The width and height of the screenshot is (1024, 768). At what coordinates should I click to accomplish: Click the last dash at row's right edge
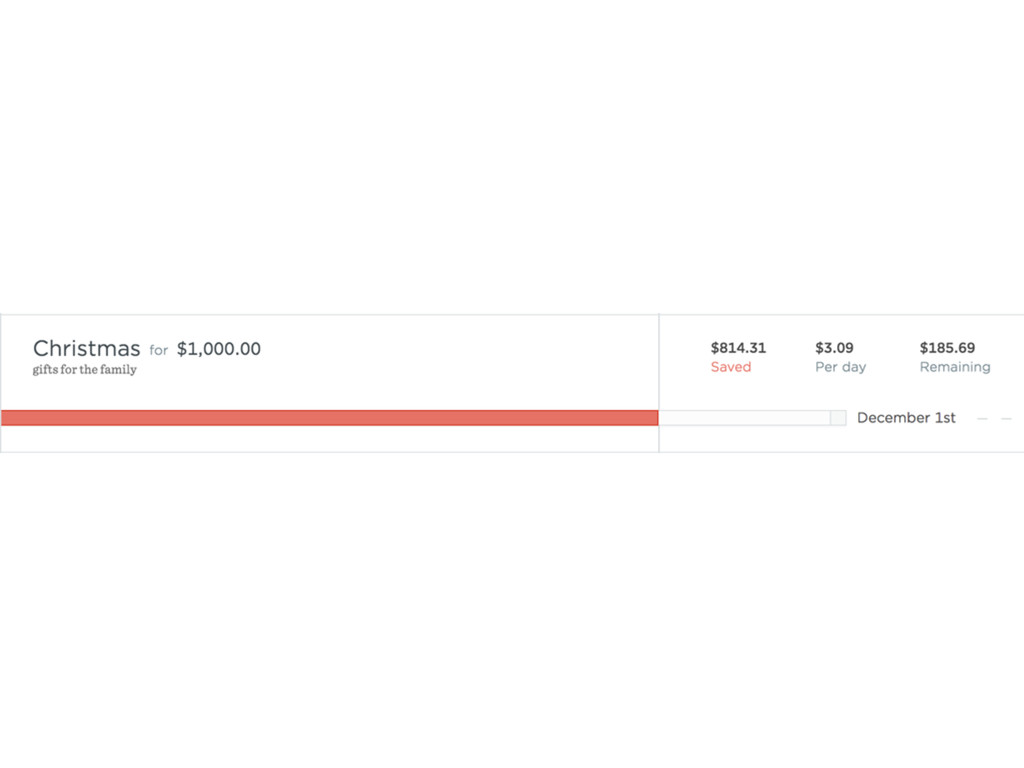tap(1006, 419)
